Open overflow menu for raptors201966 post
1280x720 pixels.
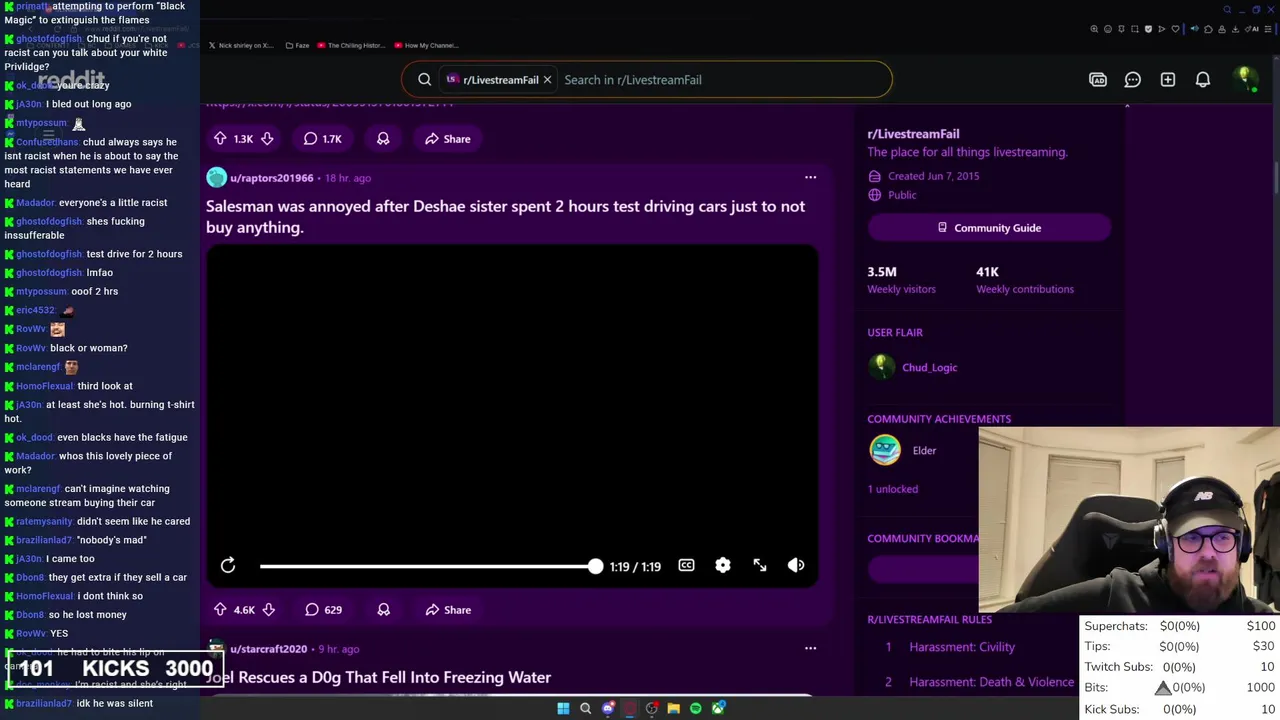[810, 177]
